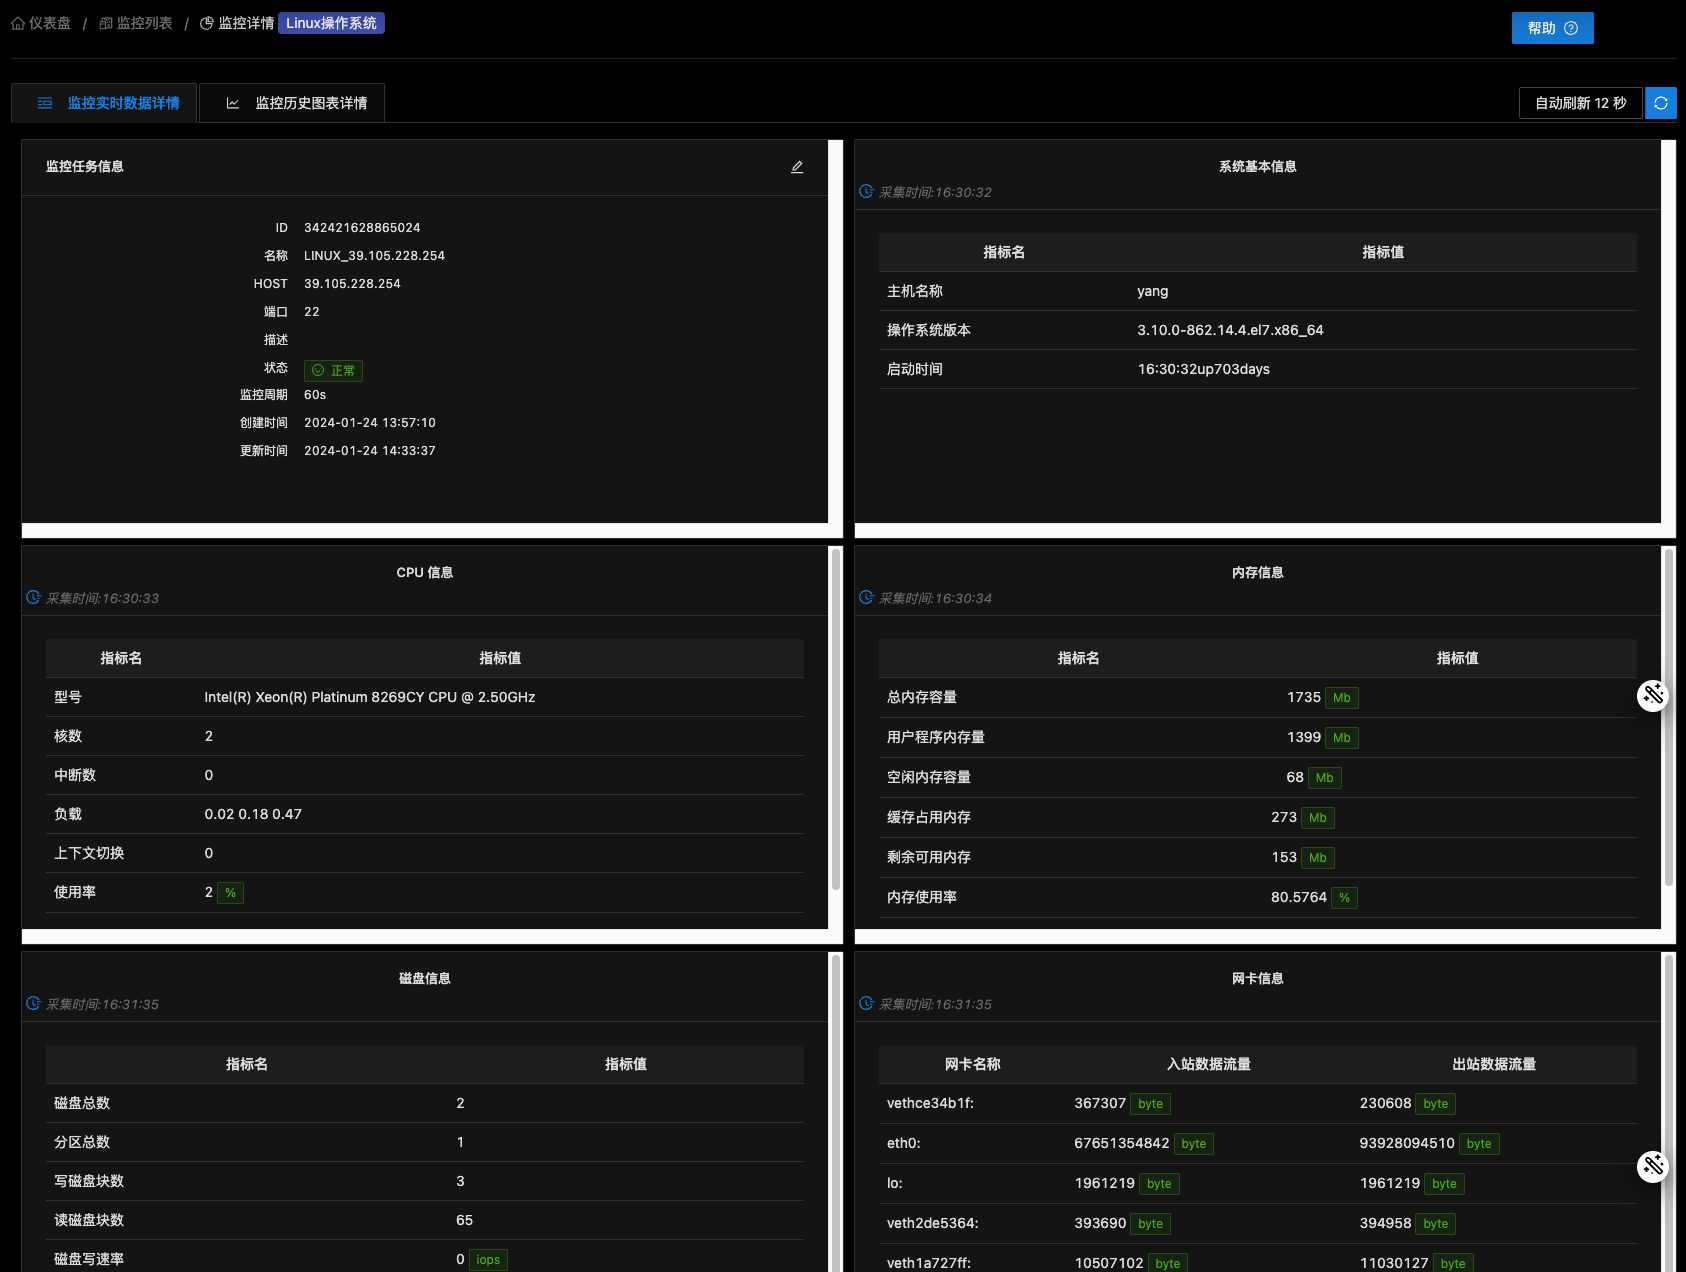This screenshot has width=1686, height=1272.
Task: Click the floating icon beside 网卡信息 panel
Action: pos(1652,1165)
